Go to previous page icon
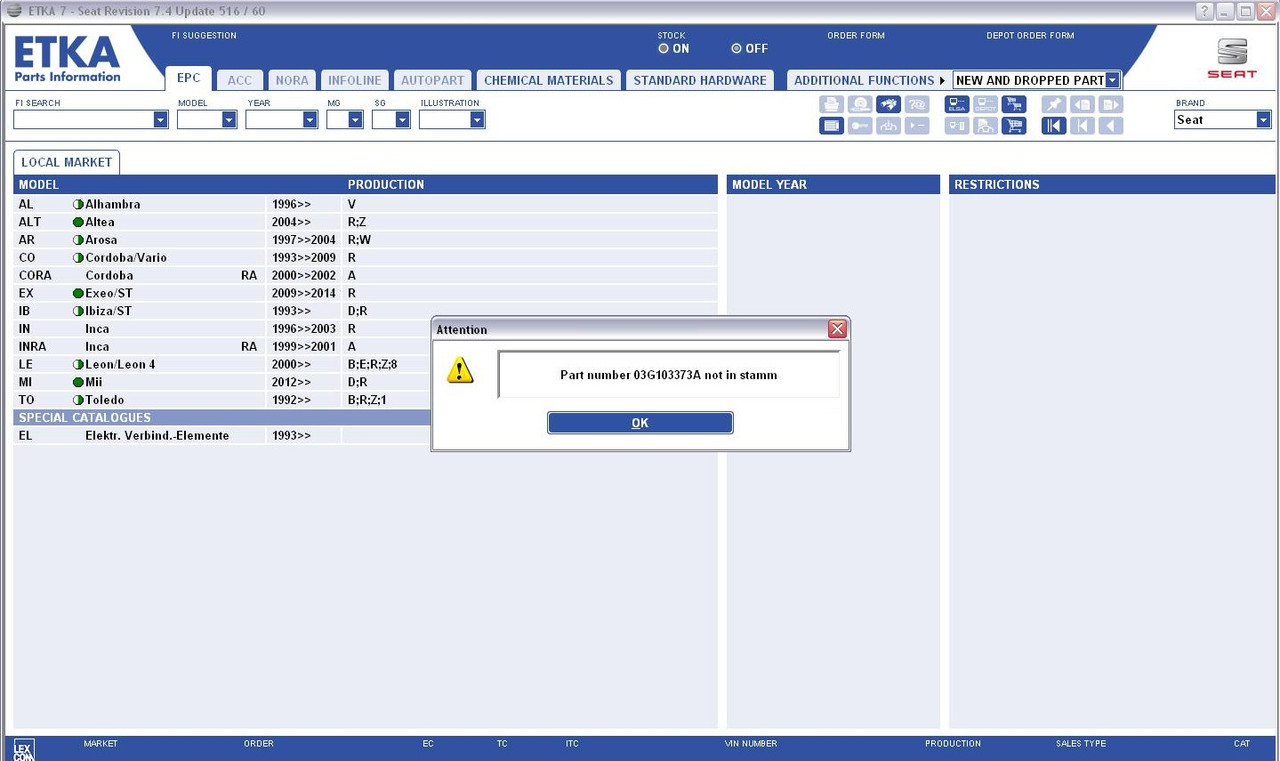Screen dimensions: 1280x761 pyautogui.click(x=1082, y=104)
